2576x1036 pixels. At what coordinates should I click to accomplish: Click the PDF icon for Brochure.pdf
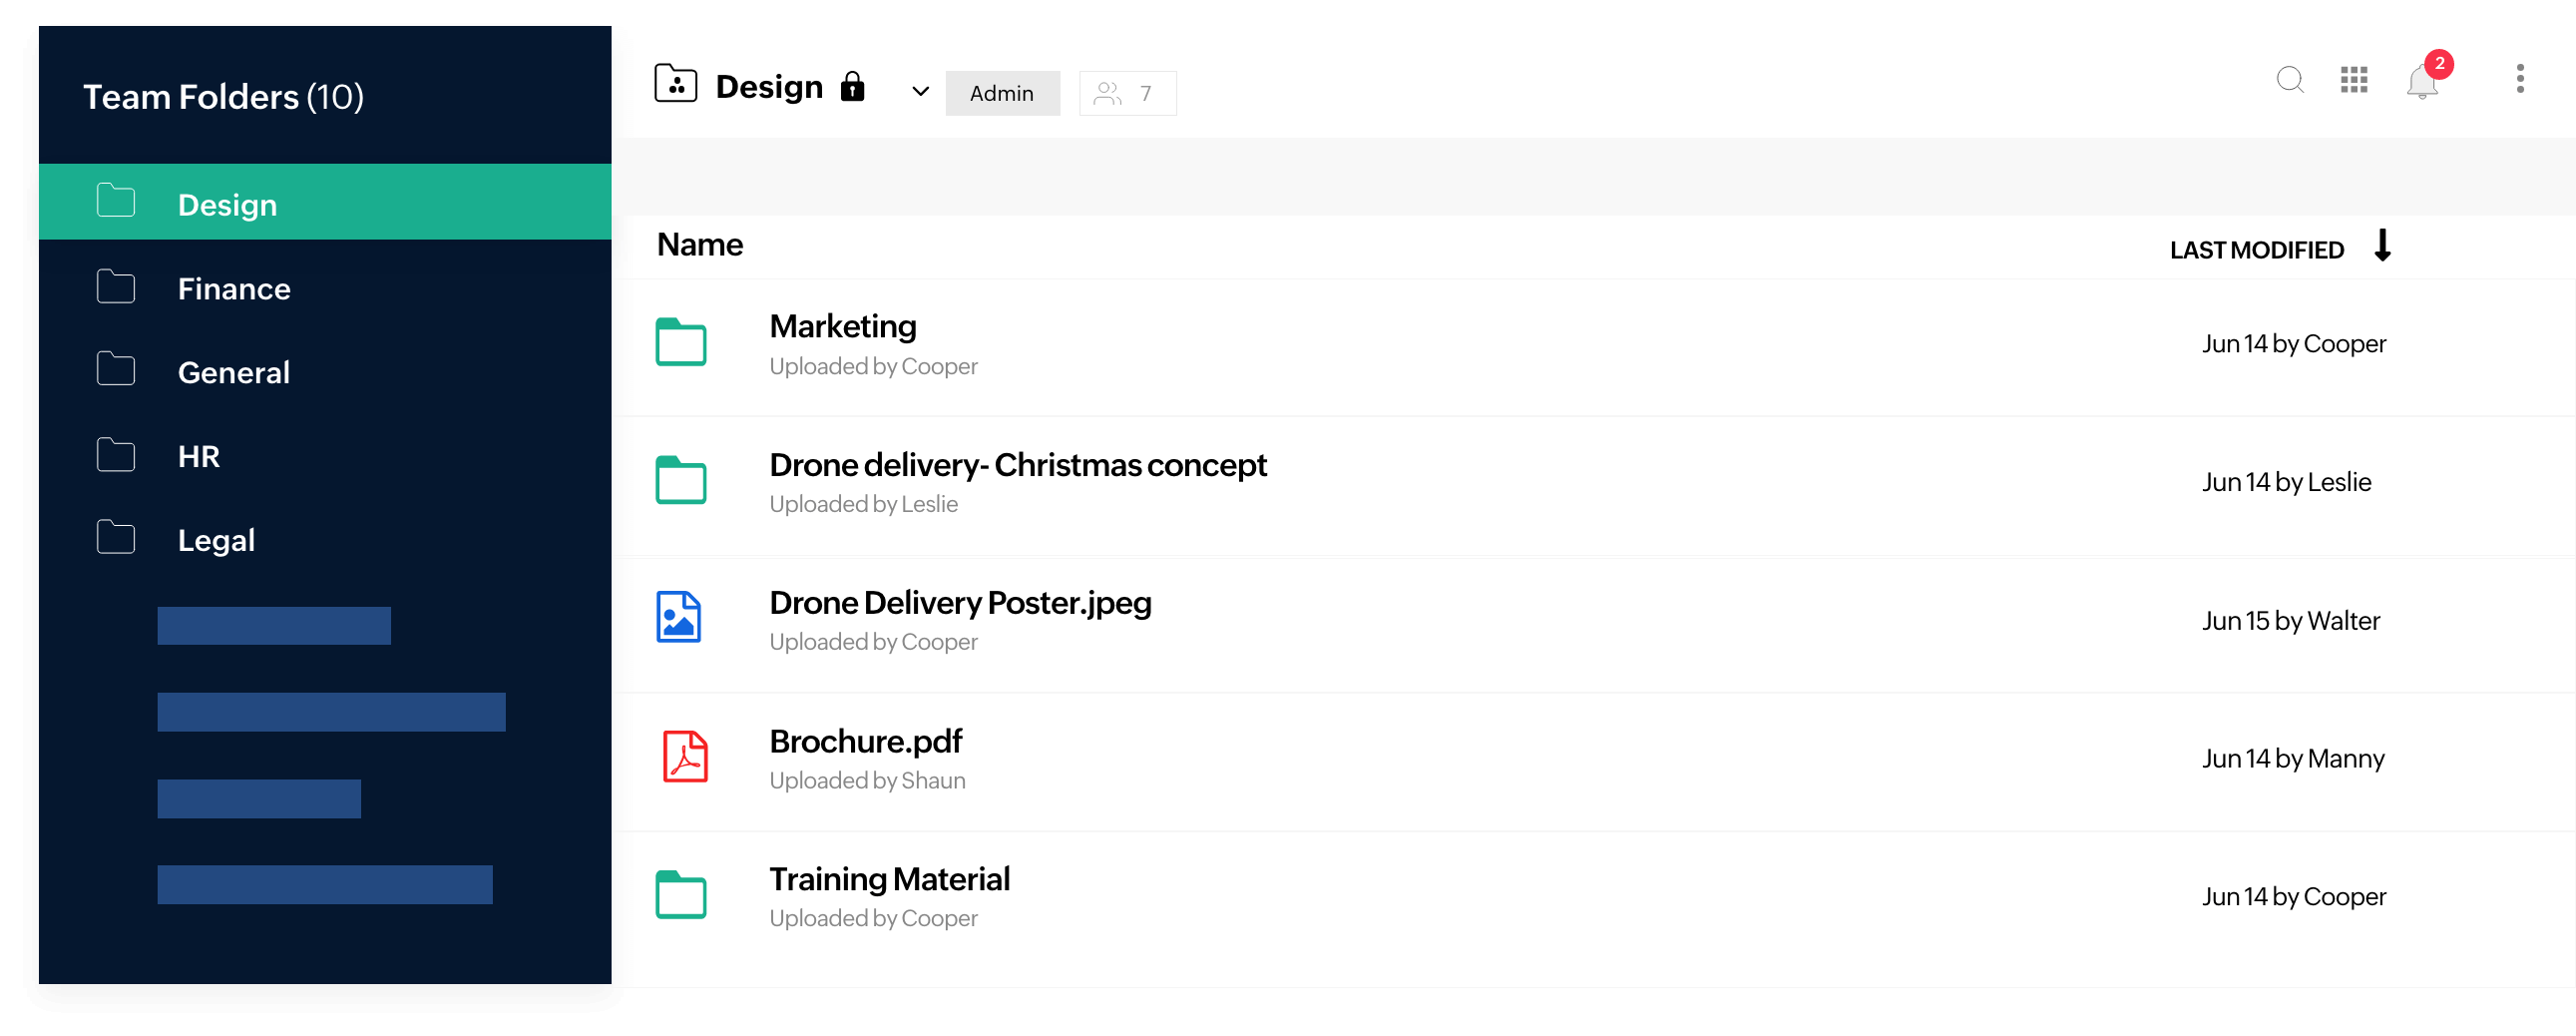coord(685,757)
